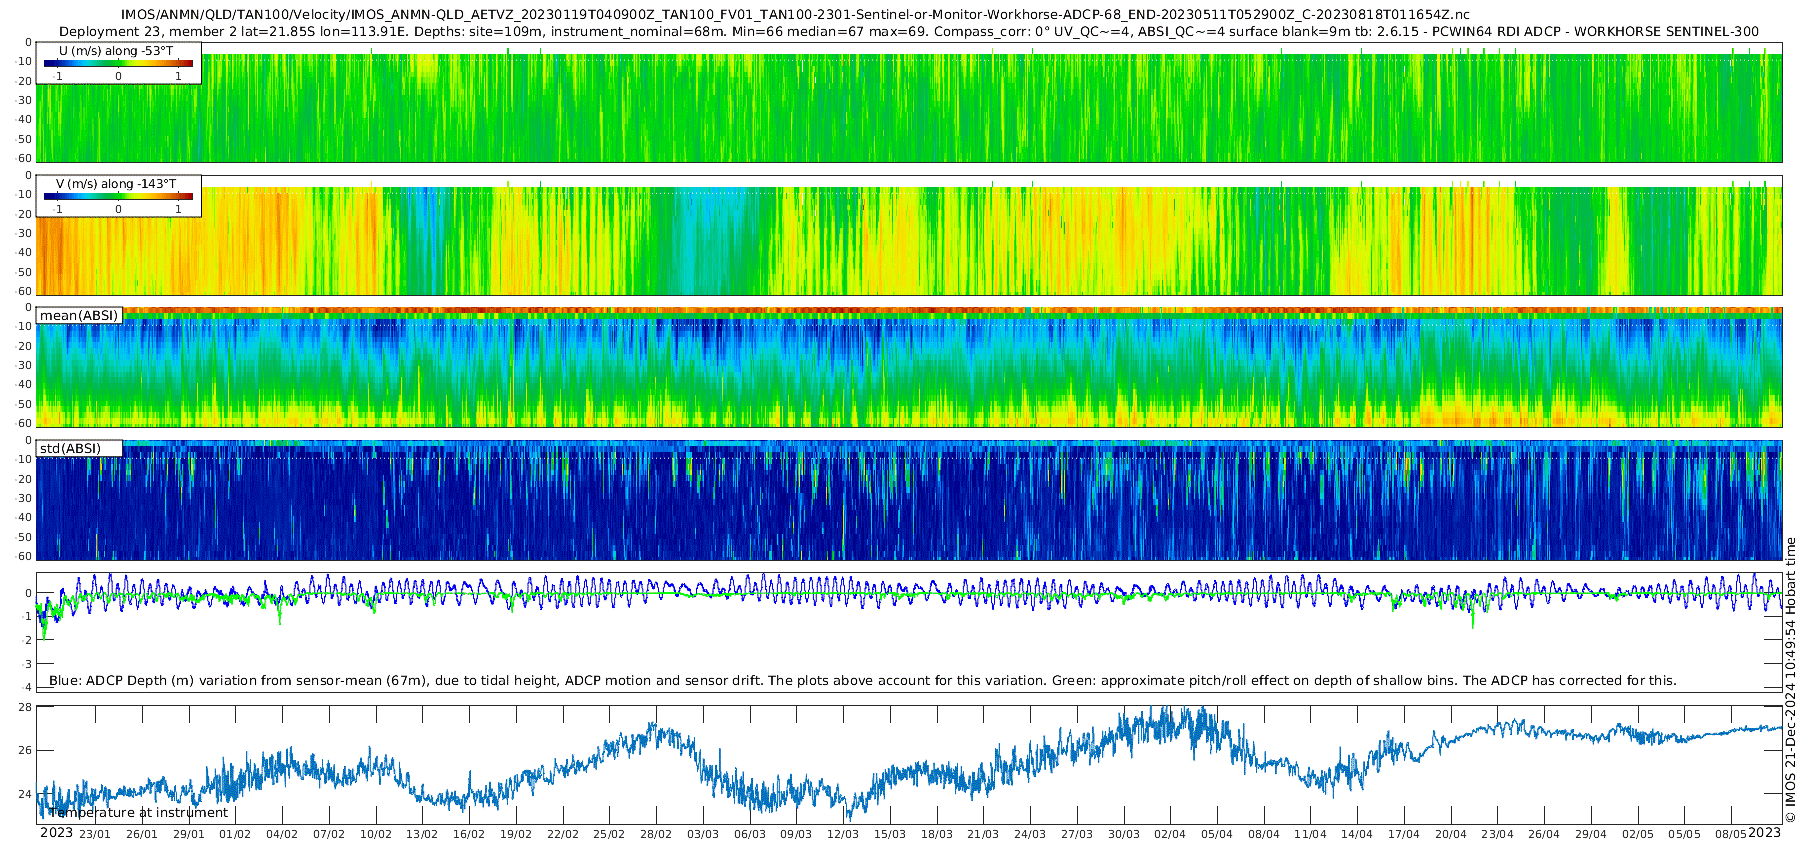Click the 15/03 date tick label
Viewport: 1800px width, 850px height.
click(890, 834)
